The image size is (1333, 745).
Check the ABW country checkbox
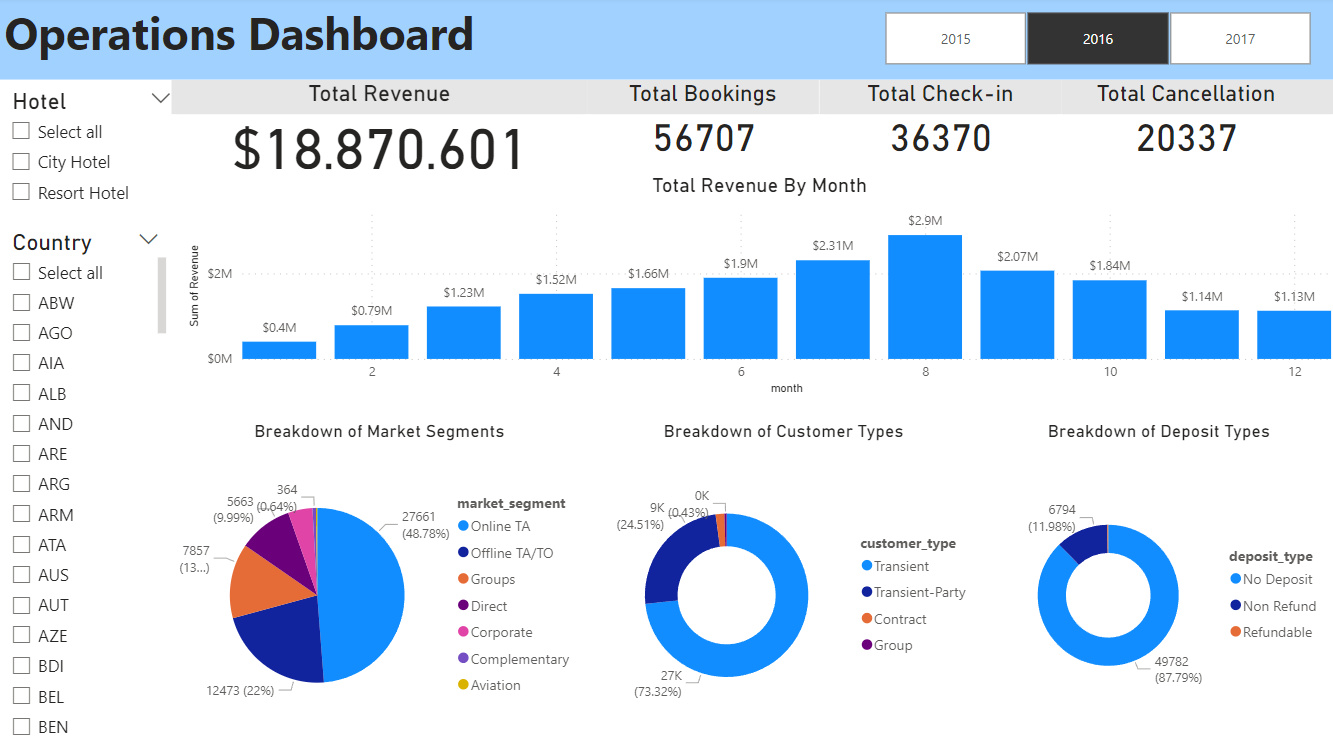click(x=21, y=302)
